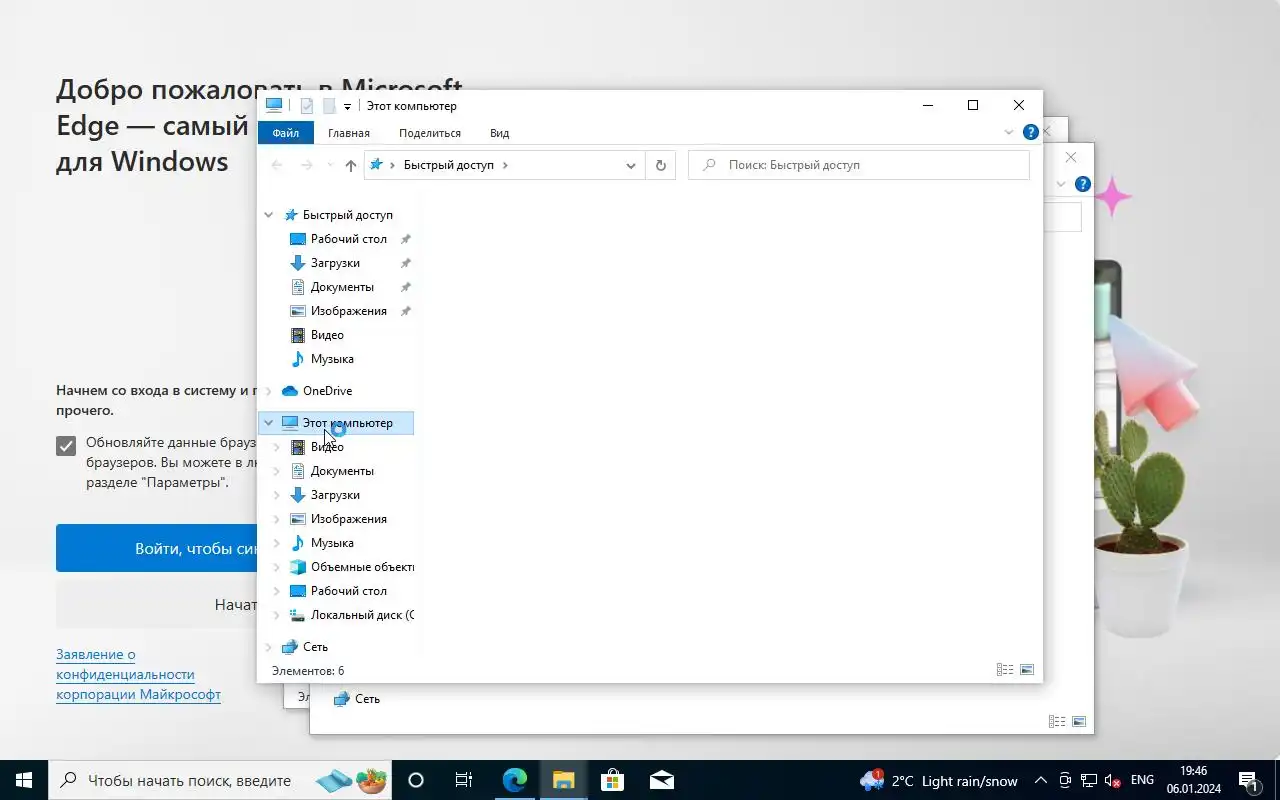
Task: Open pinned Документы under Быстрый доступ
Action: tap(342, 287)
